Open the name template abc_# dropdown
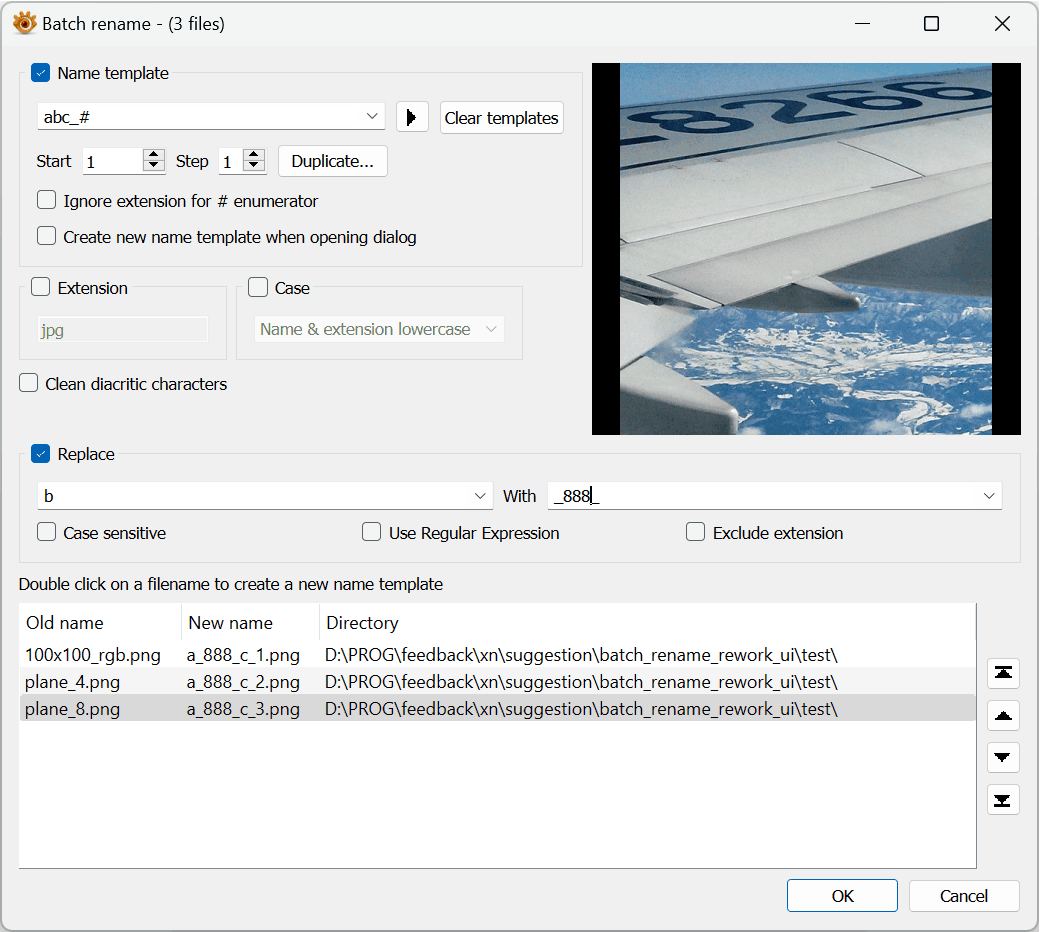1040x932 pixels. [x=372, y=117]
